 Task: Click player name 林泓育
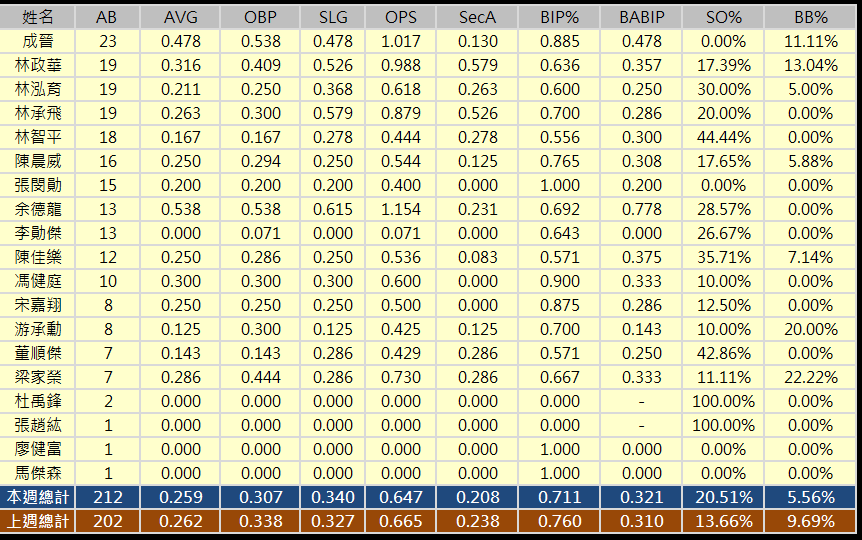(38, 89)
